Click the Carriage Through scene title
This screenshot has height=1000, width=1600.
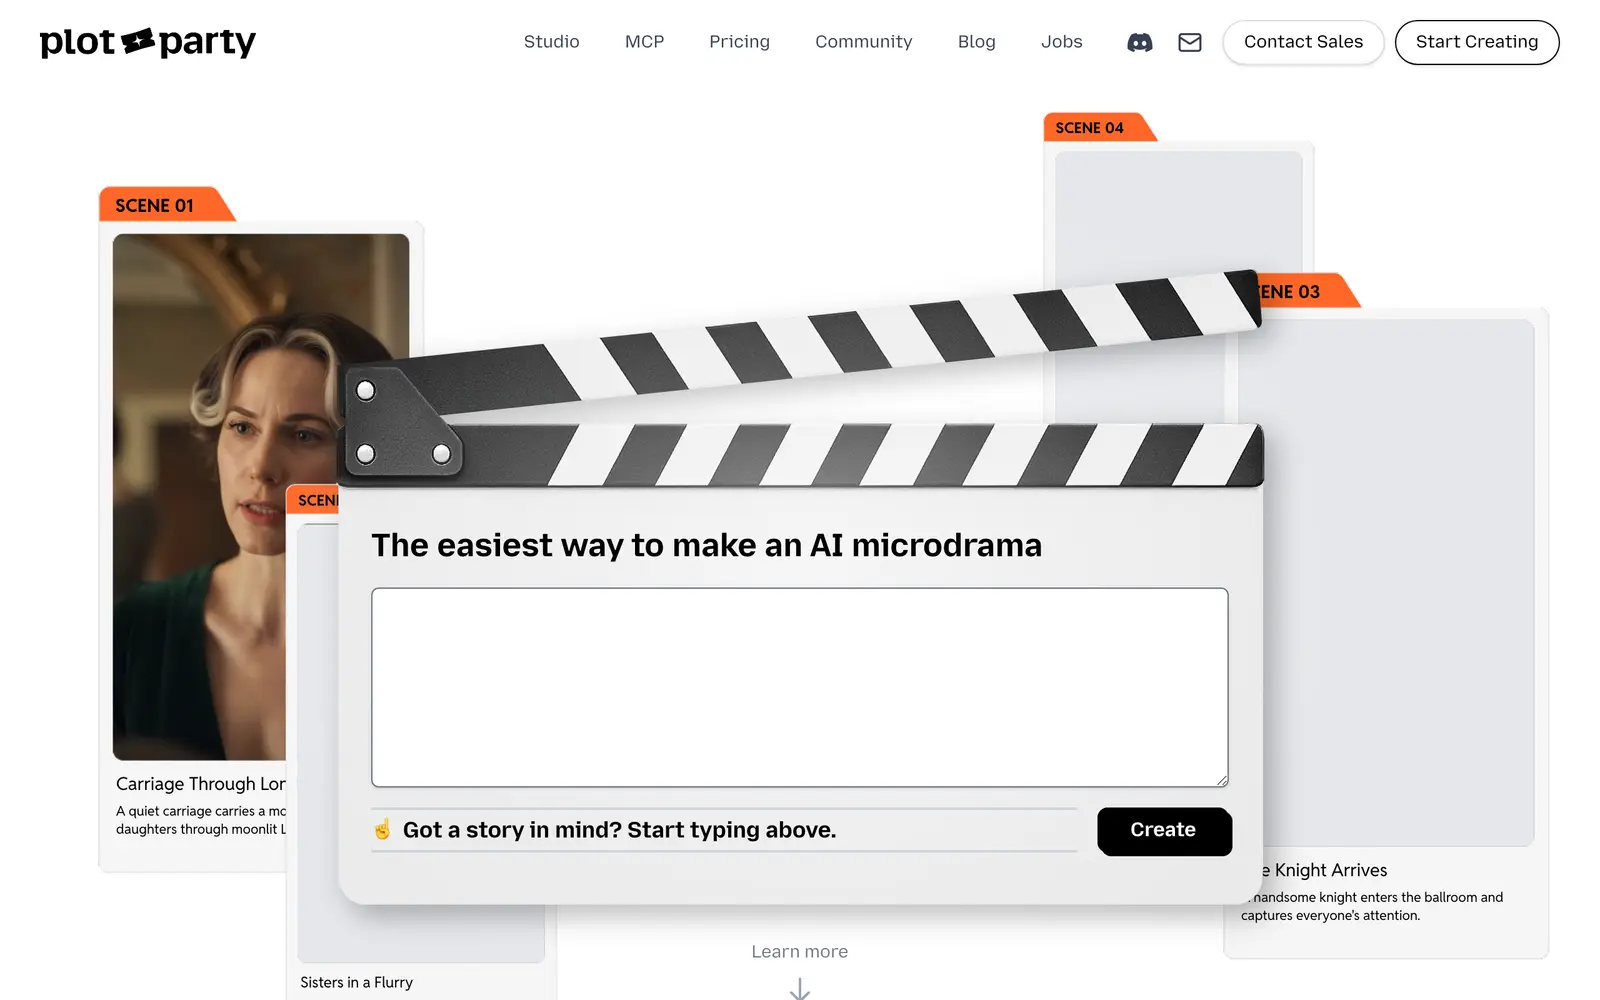[x=200, y=784]
